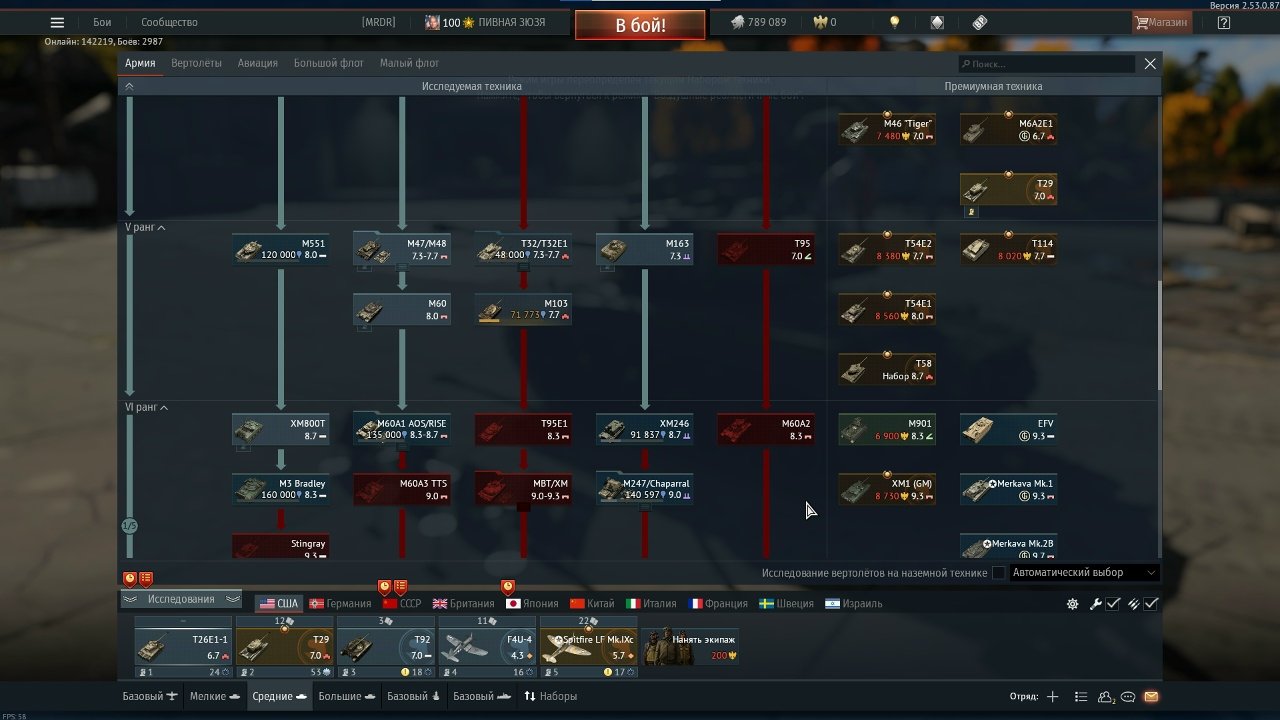Viewport: 1280px width, 720px height.
Task: Open the Автоматический выбор dropdown
Action: click(x=1084, y=573)
